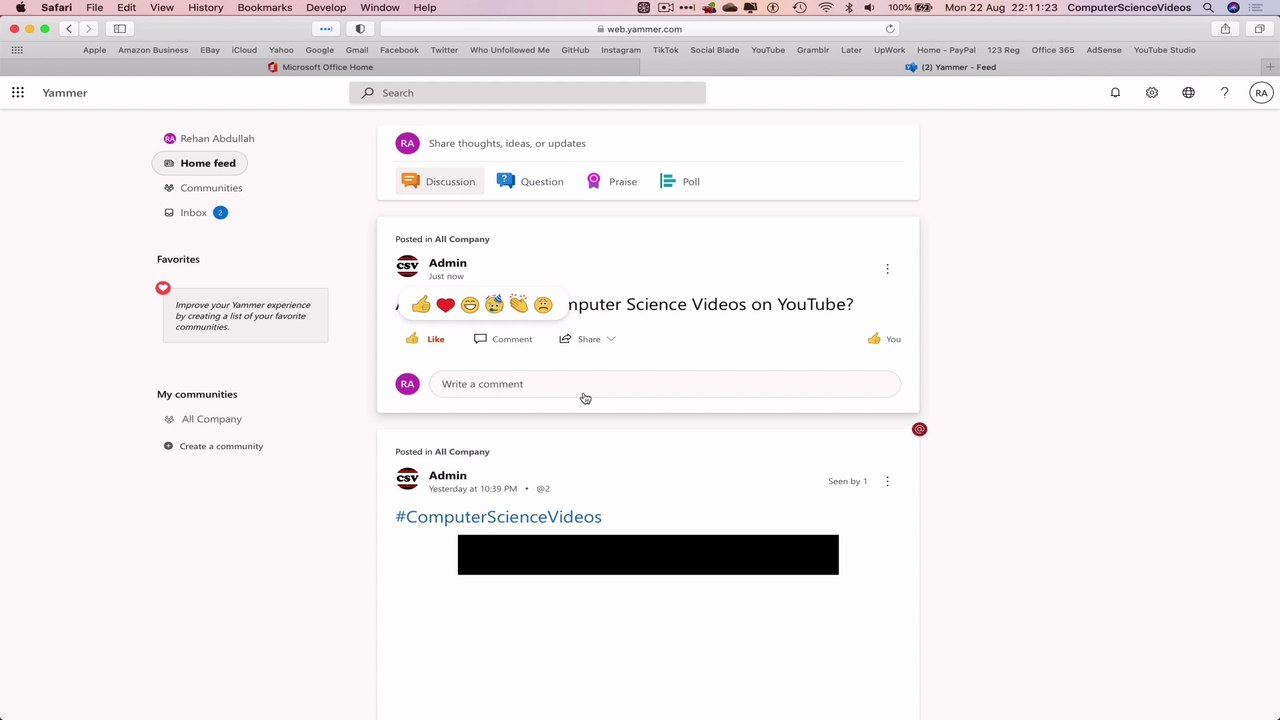The height and width of the screenshot is (720, 1280).
Task: Open the Safari History menu
Action: [206, 8]
